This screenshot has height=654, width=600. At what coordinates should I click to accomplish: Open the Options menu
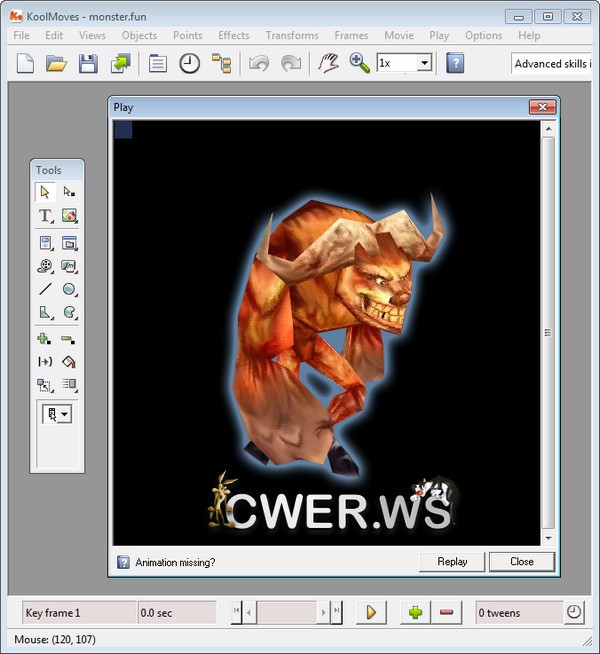(x=484, y=35)
